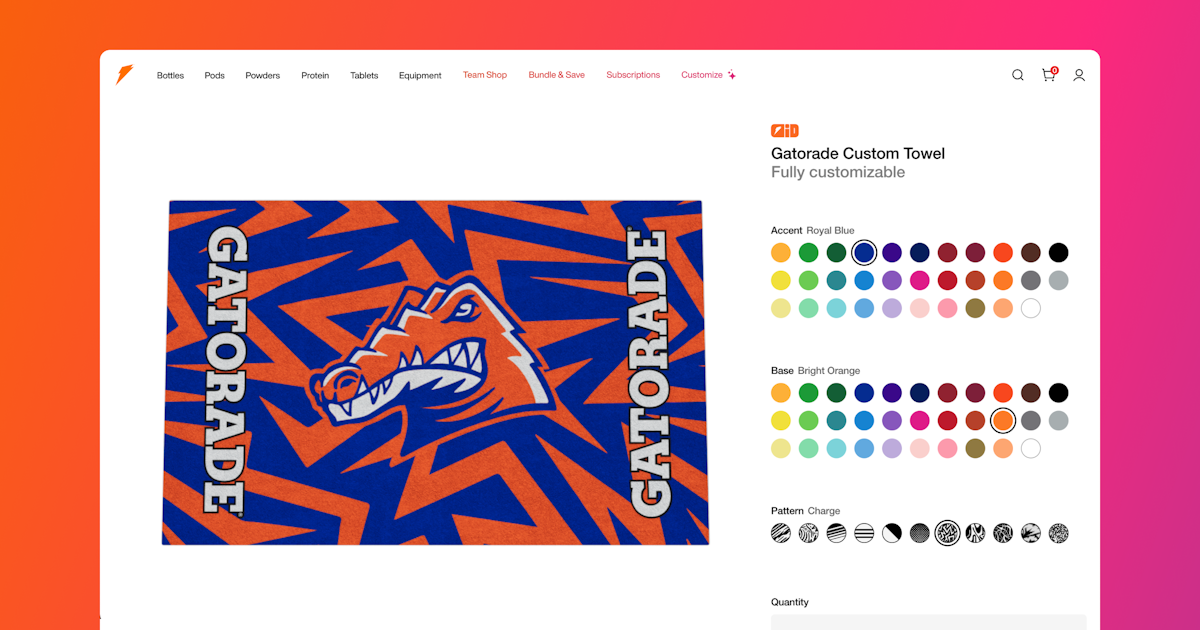Pick the pink Accent color swatch
Viewport: 1200px width, 630px height.
(919, 280)
